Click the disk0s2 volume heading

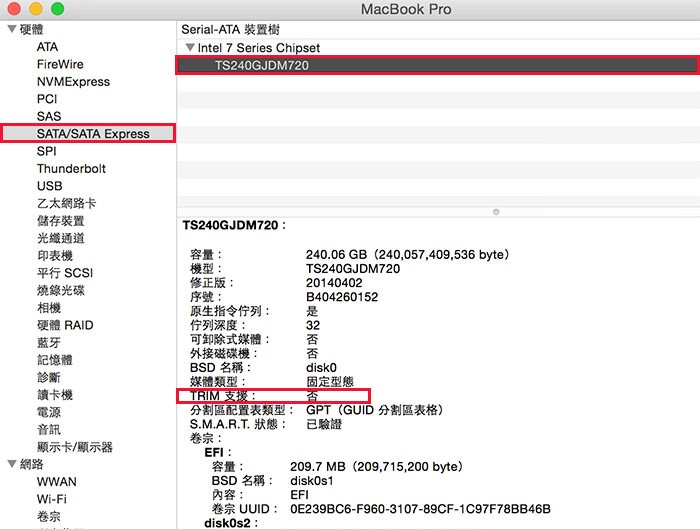[231, 523]
